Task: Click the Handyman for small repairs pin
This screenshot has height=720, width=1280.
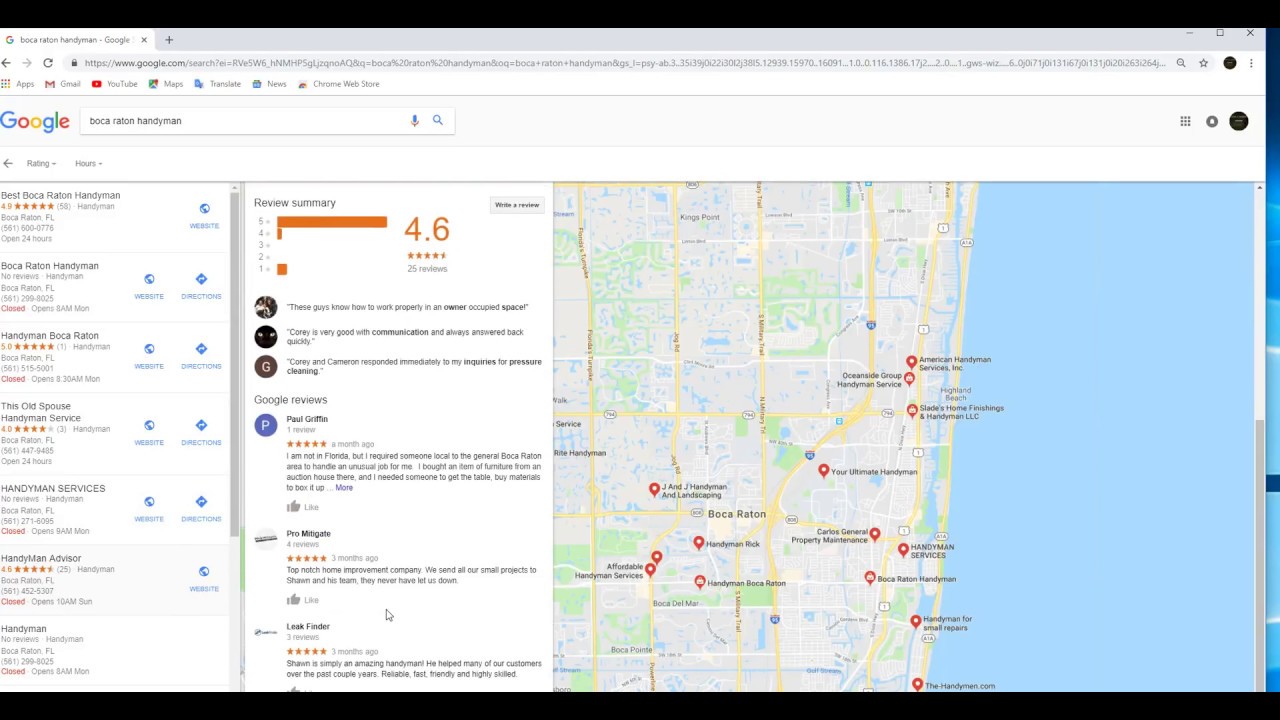Action: (916, 621)
